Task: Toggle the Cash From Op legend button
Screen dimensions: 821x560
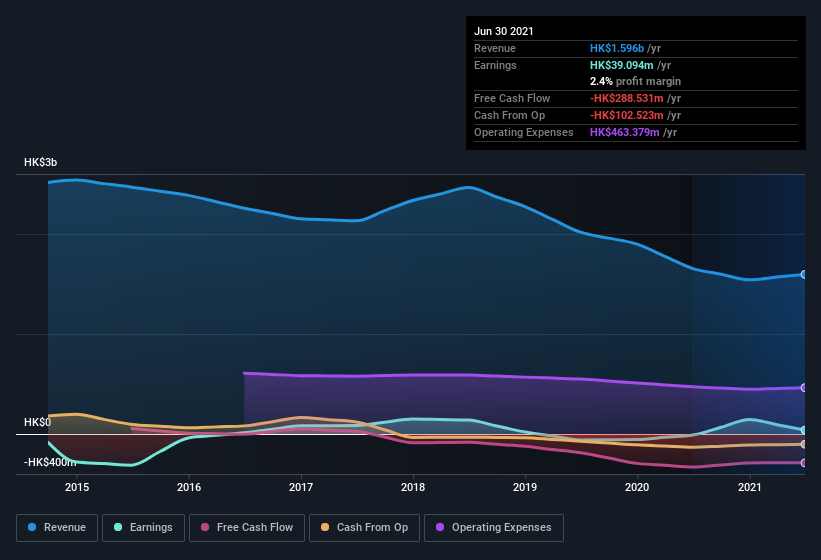Action: pyautogui.click(x=364, y=528)
